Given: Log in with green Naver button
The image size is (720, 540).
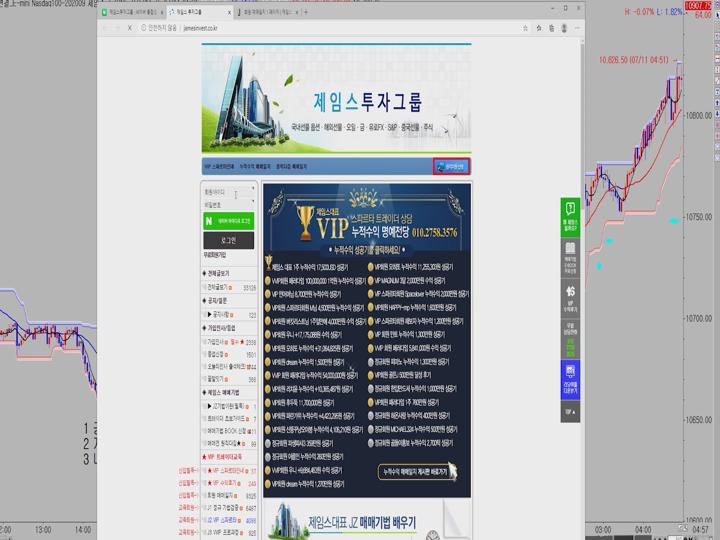Looking at the screenshot, I should 229,221.
